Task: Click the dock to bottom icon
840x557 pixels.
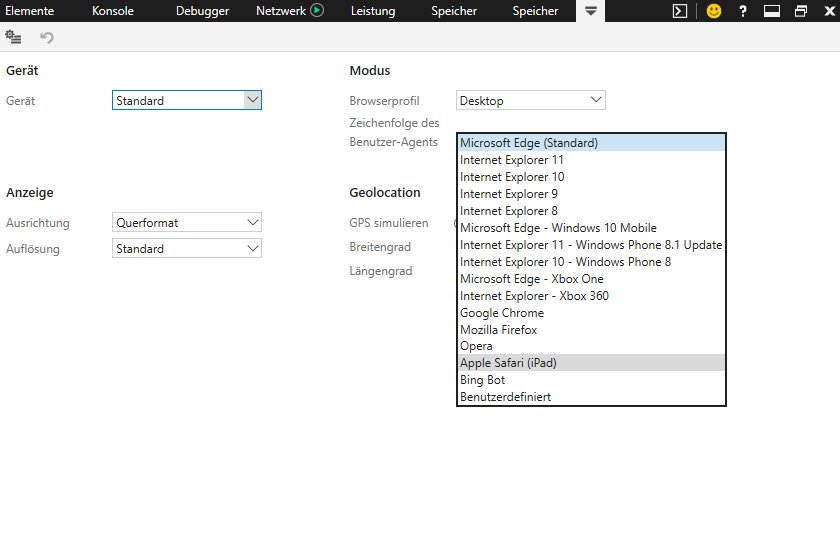Action: tap(771, 11)
